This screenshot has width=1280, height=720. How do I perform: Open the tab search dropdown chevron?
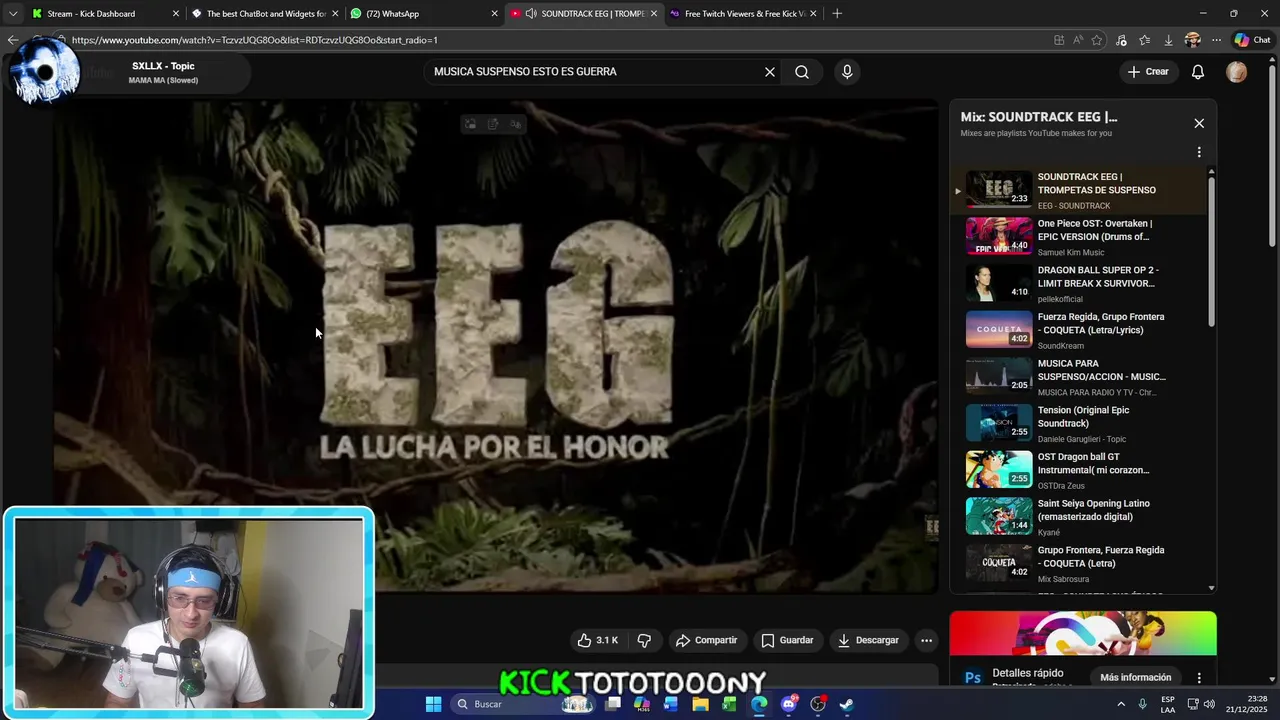tap(12, 13)
